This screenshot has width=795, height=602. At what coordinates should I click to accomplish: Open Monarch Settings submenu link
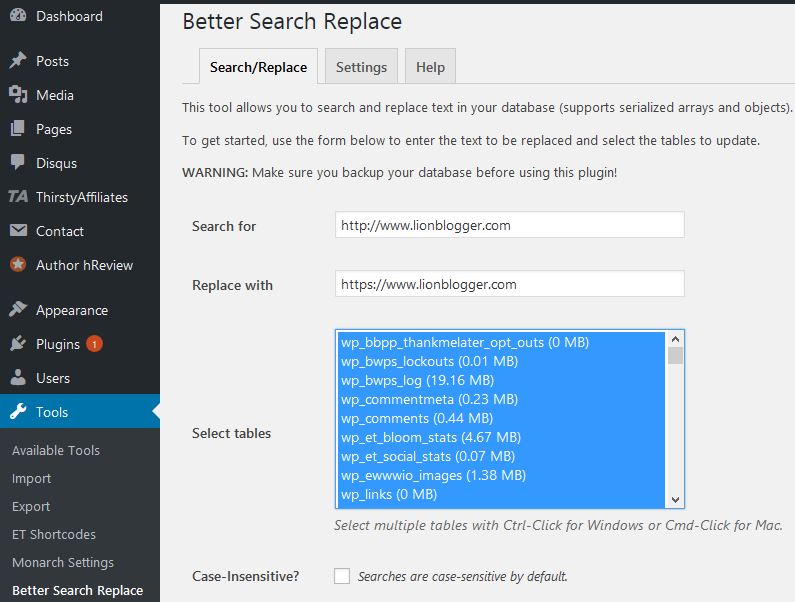[63, 562]
